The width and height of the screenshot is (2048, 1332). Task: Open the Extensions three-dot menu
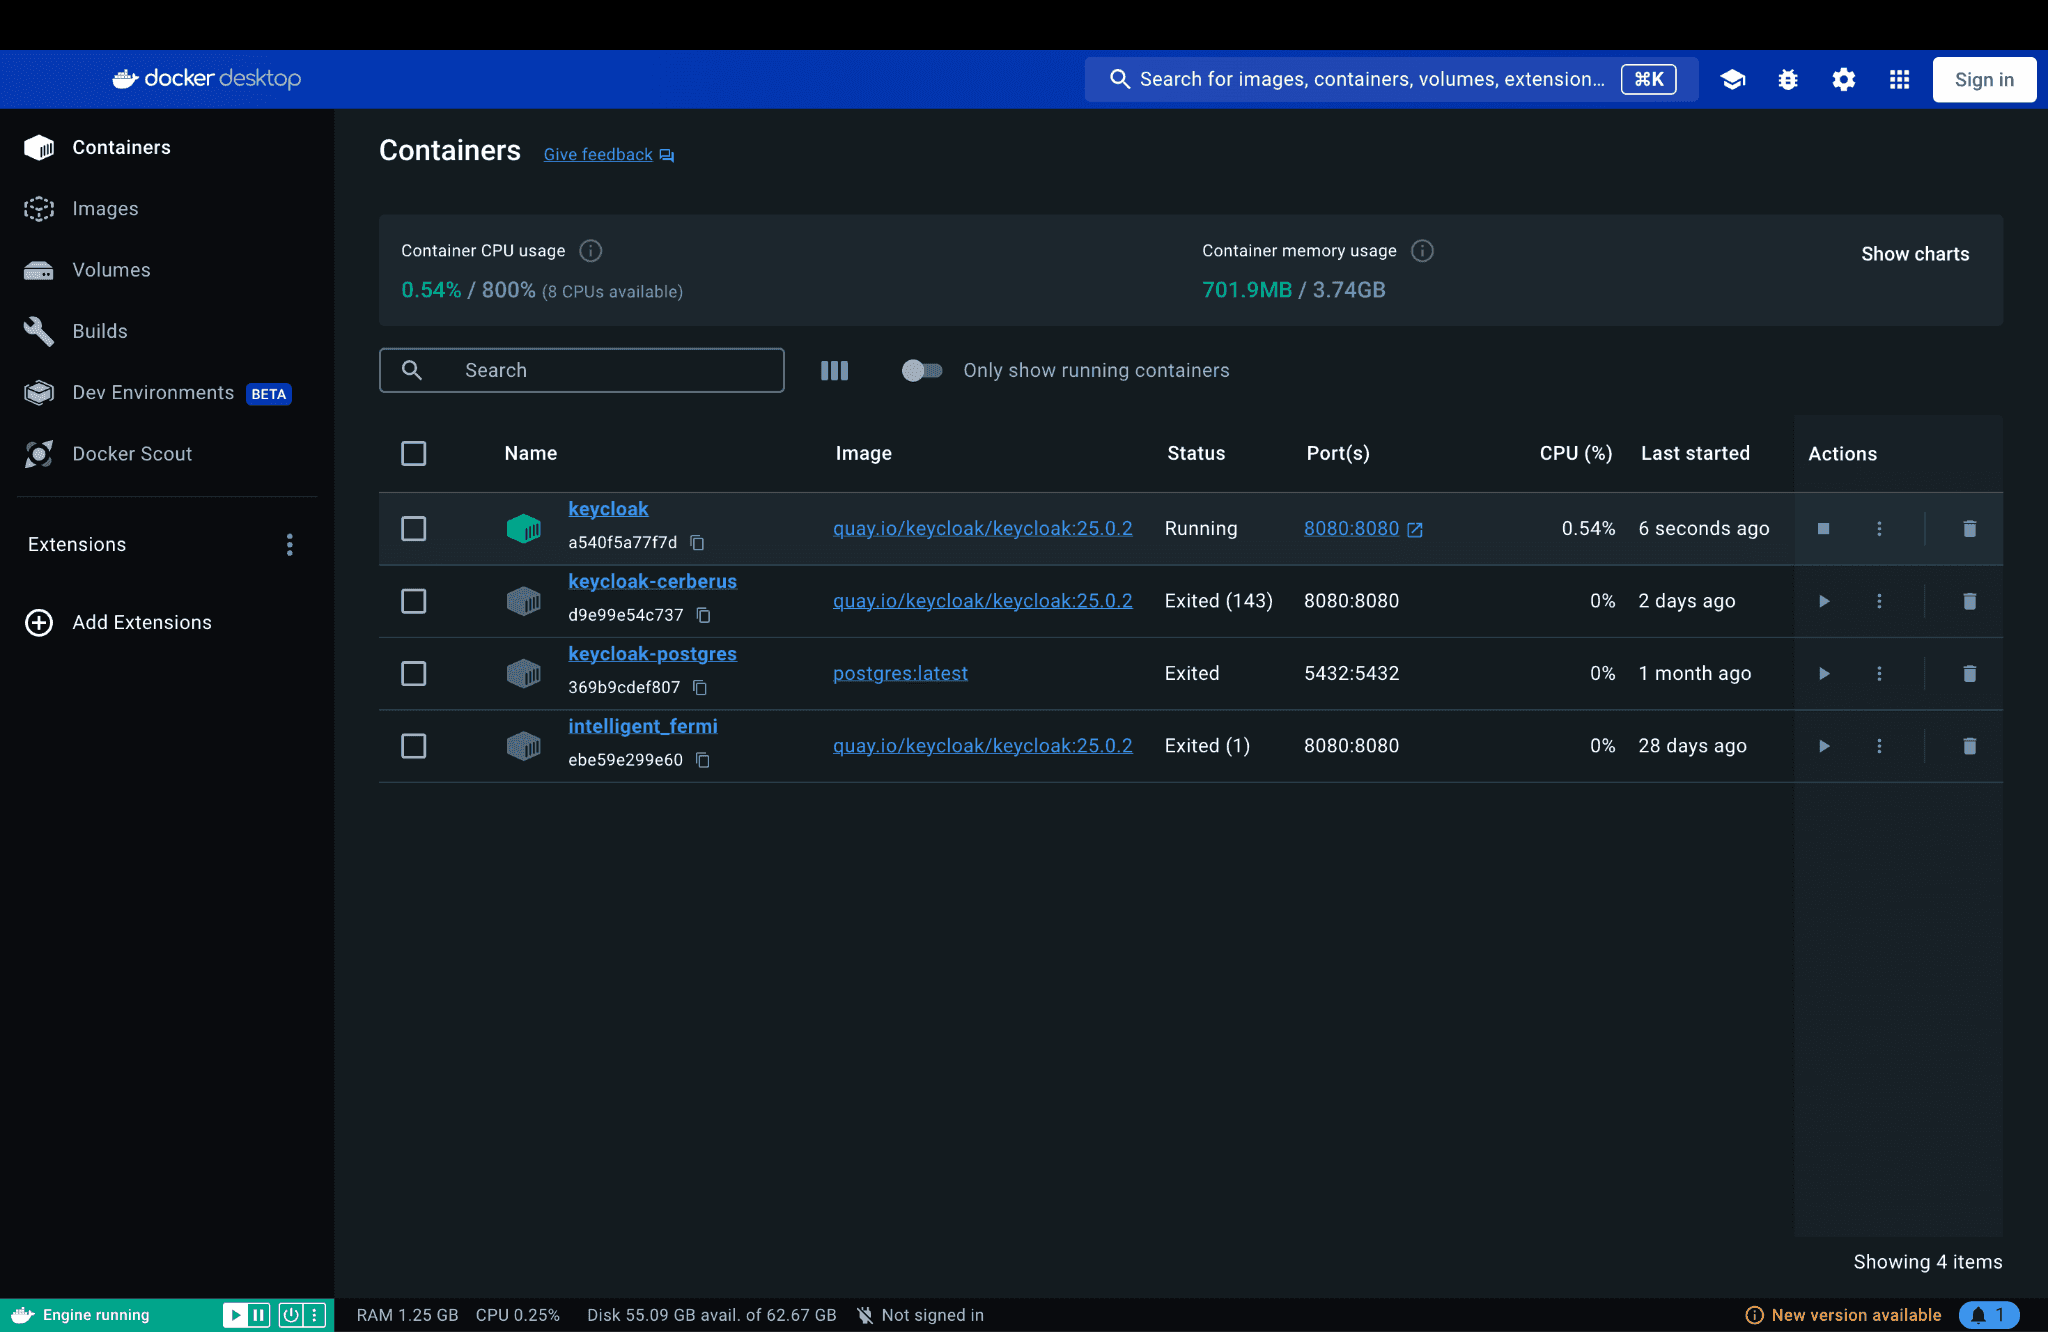coord(290,544)
